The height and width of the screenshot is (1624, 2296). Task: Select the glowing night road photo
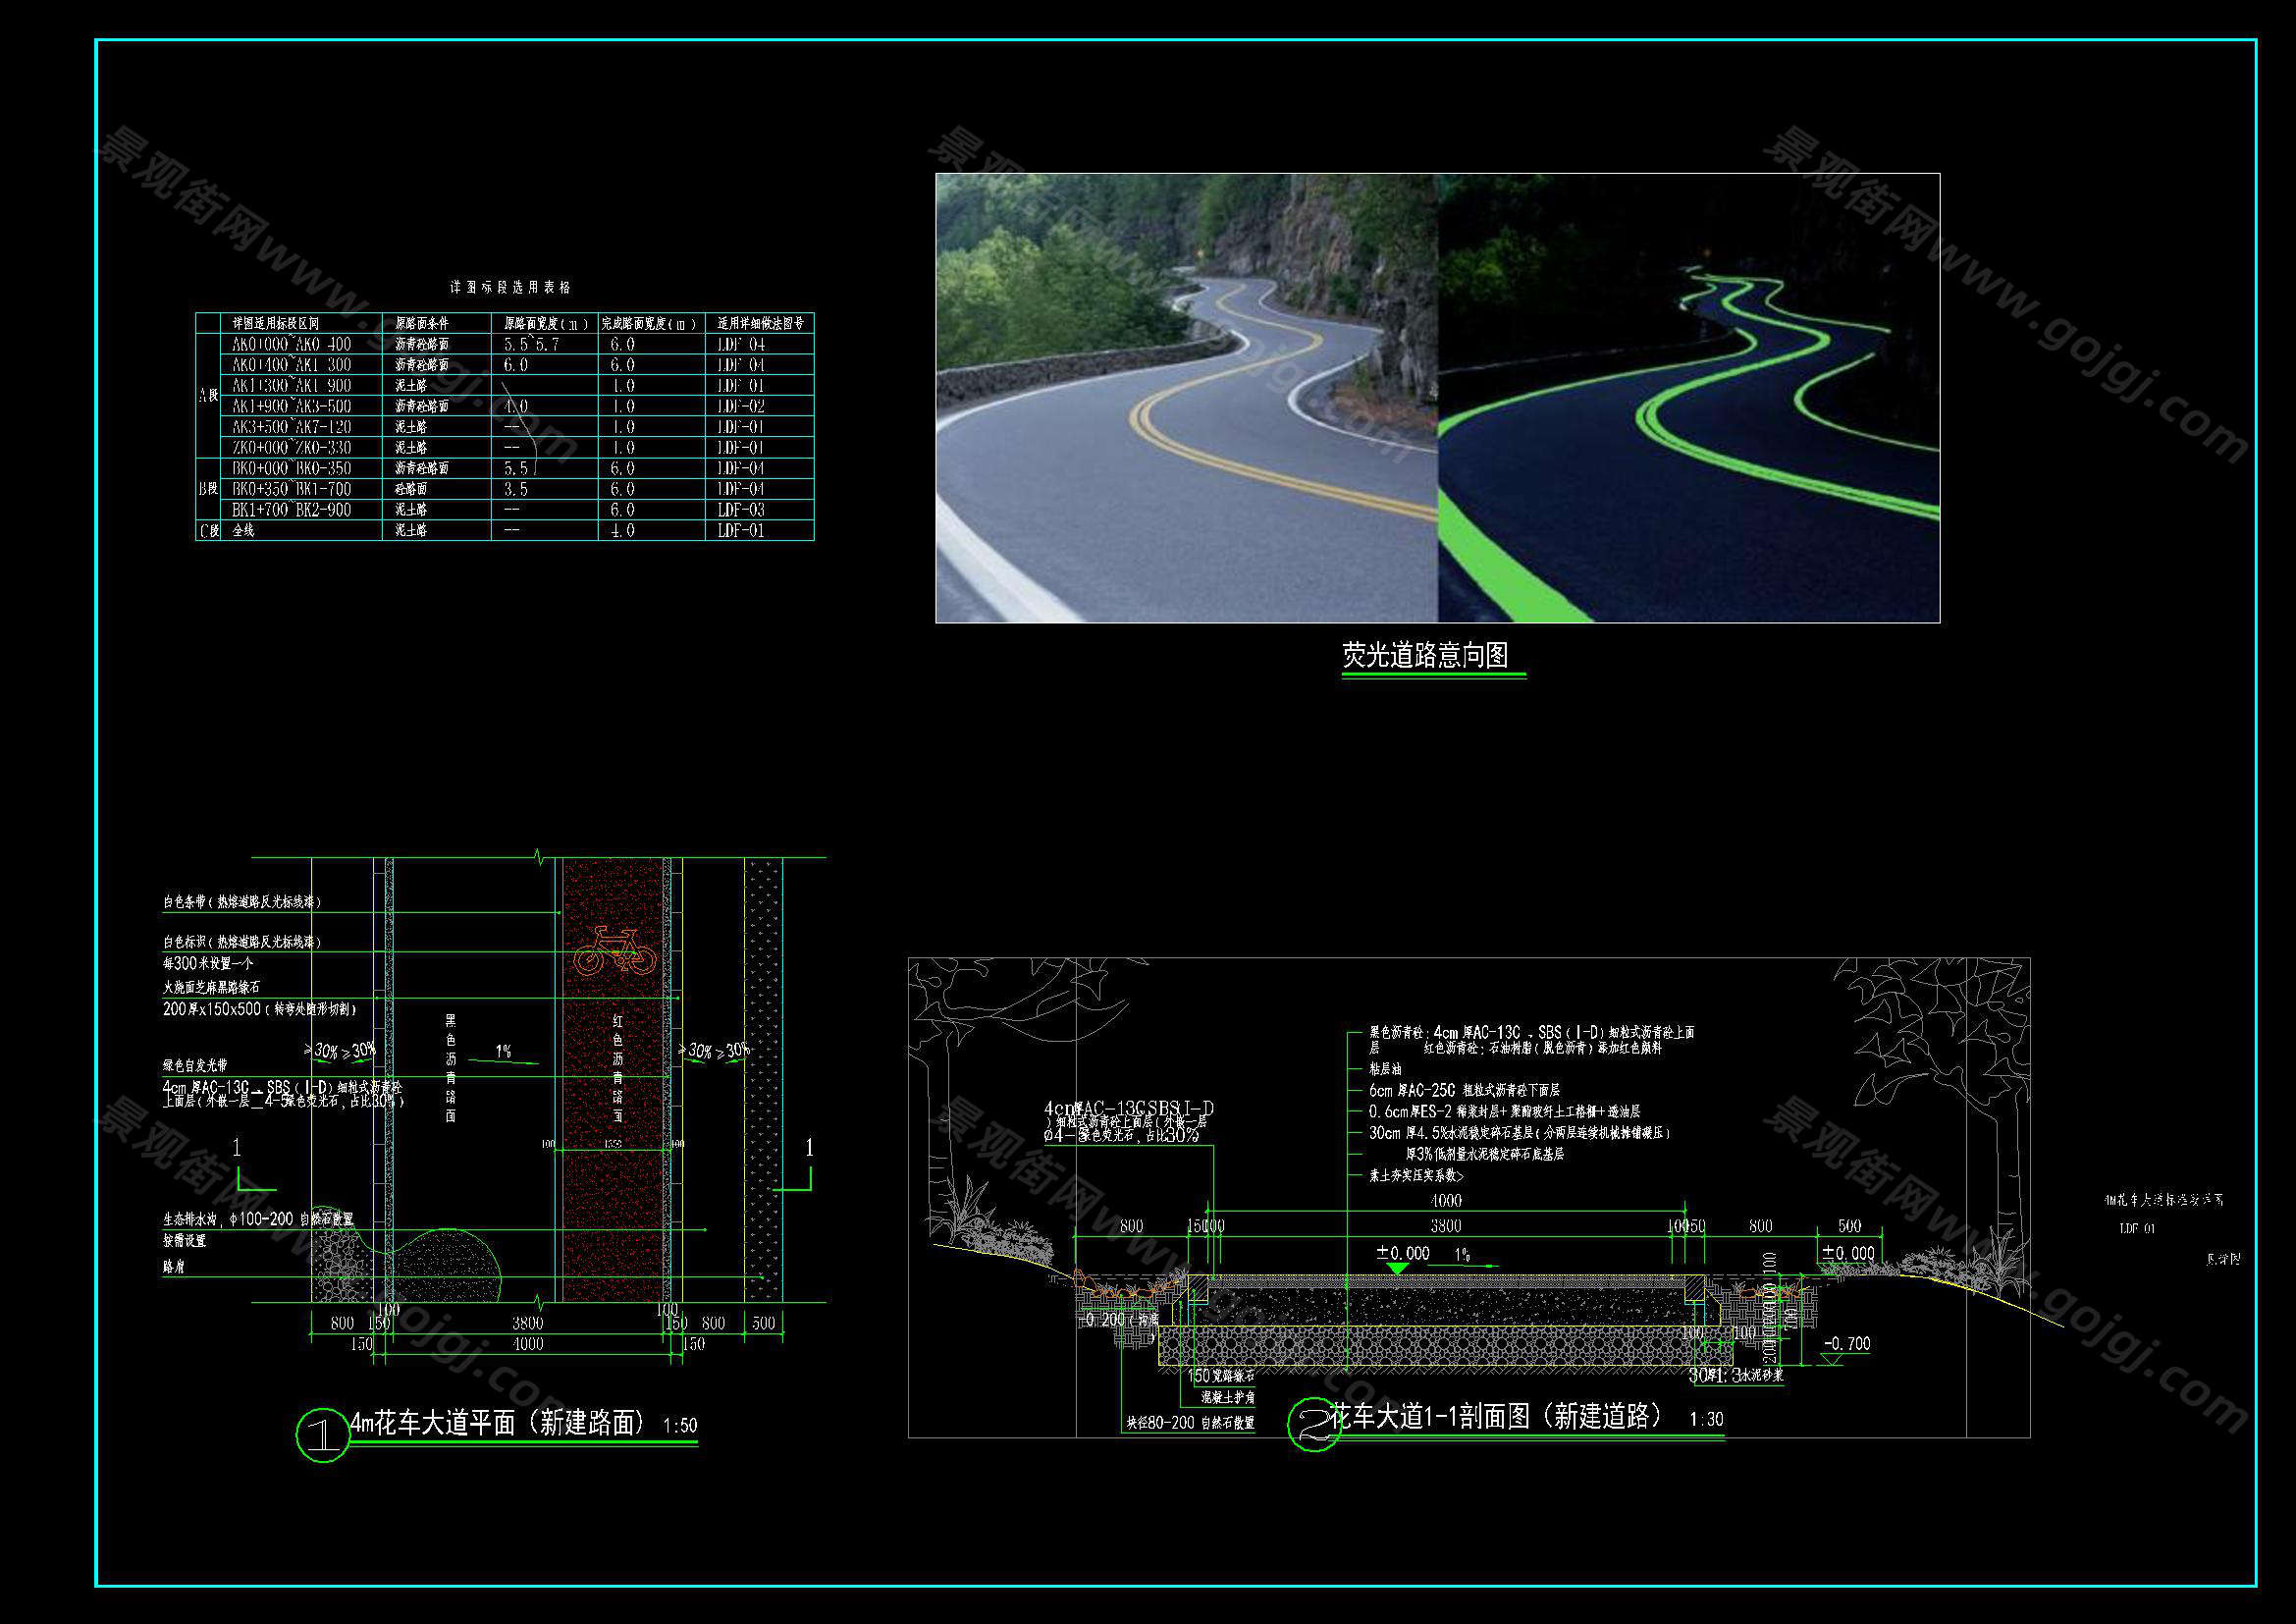click(1689, 398)
